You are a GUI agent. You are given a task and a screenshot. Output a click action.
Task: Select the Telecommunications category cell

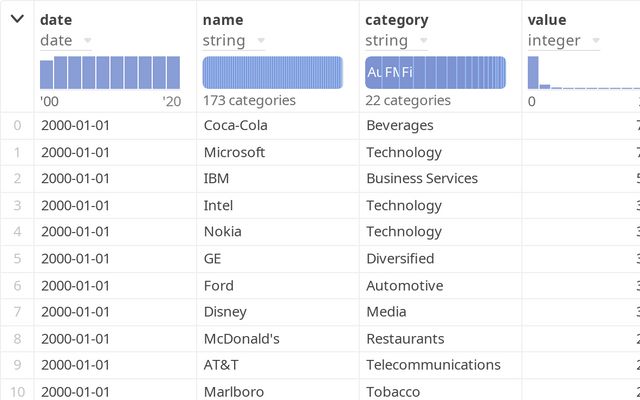point(433,365)
